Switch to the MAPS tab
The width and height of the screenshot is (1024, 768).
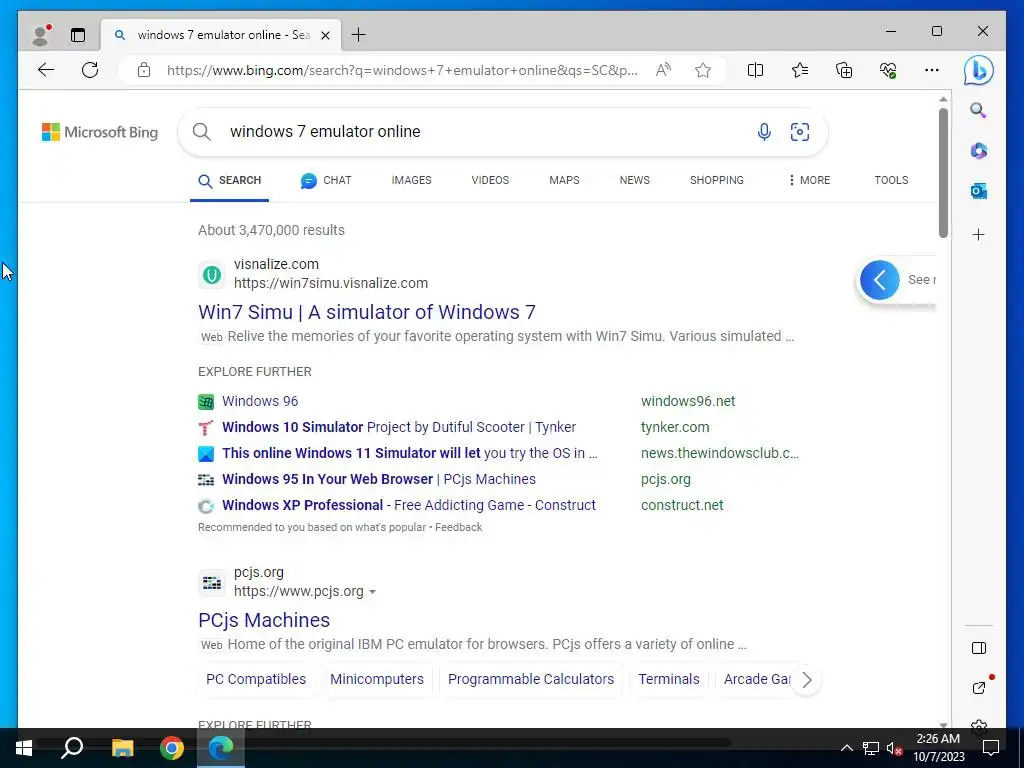564,180
